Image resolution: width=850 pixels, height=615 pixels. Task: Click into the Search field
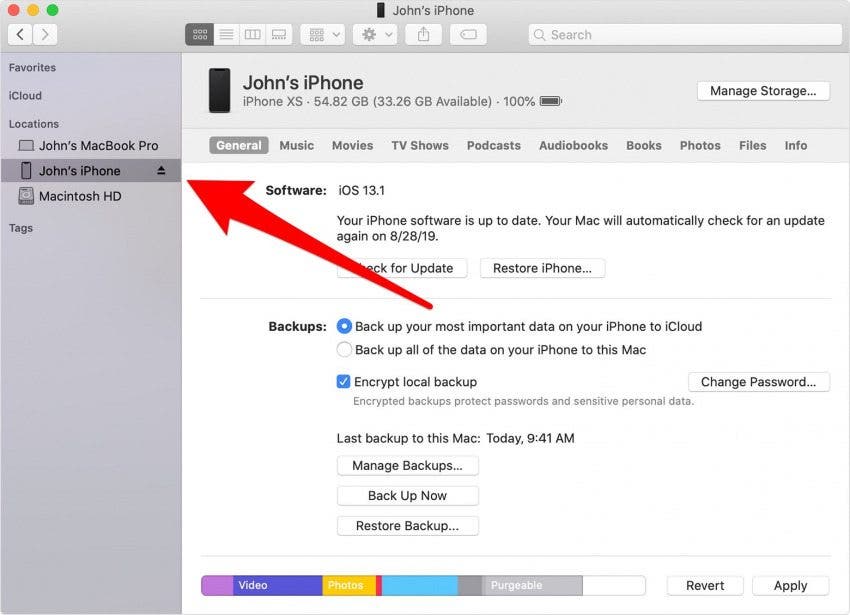click(685, 35)
